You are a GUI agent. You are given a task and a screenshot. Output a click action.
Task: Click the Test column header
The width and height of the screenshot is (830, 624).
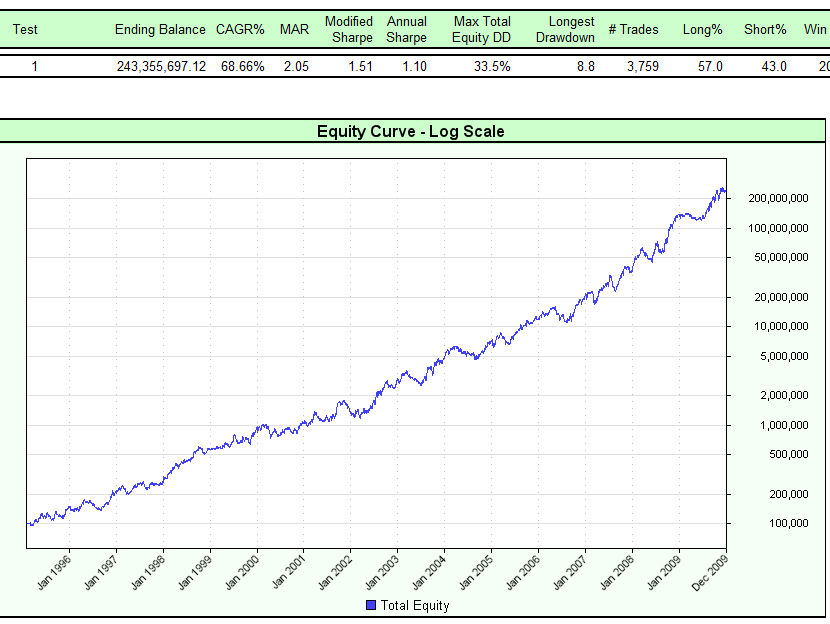[x=25, y=30]
